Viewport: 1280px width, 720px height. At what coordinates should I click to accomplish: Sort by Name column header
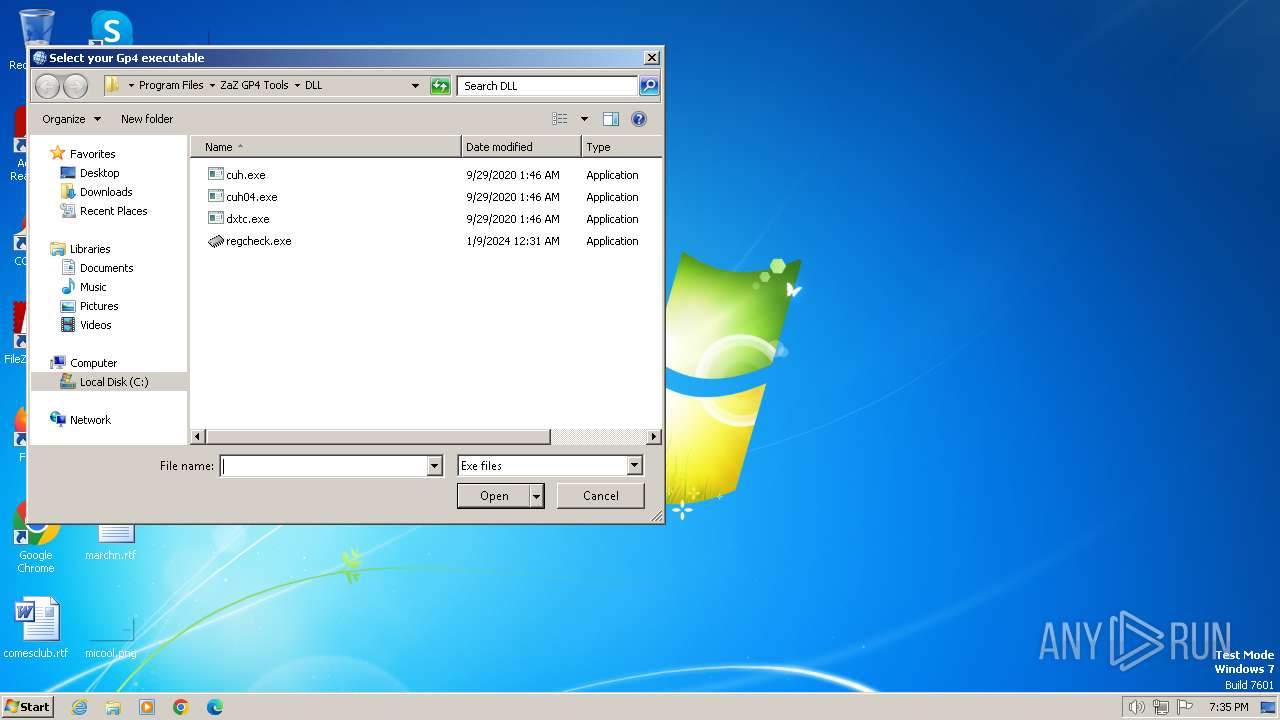pos(326,147)
